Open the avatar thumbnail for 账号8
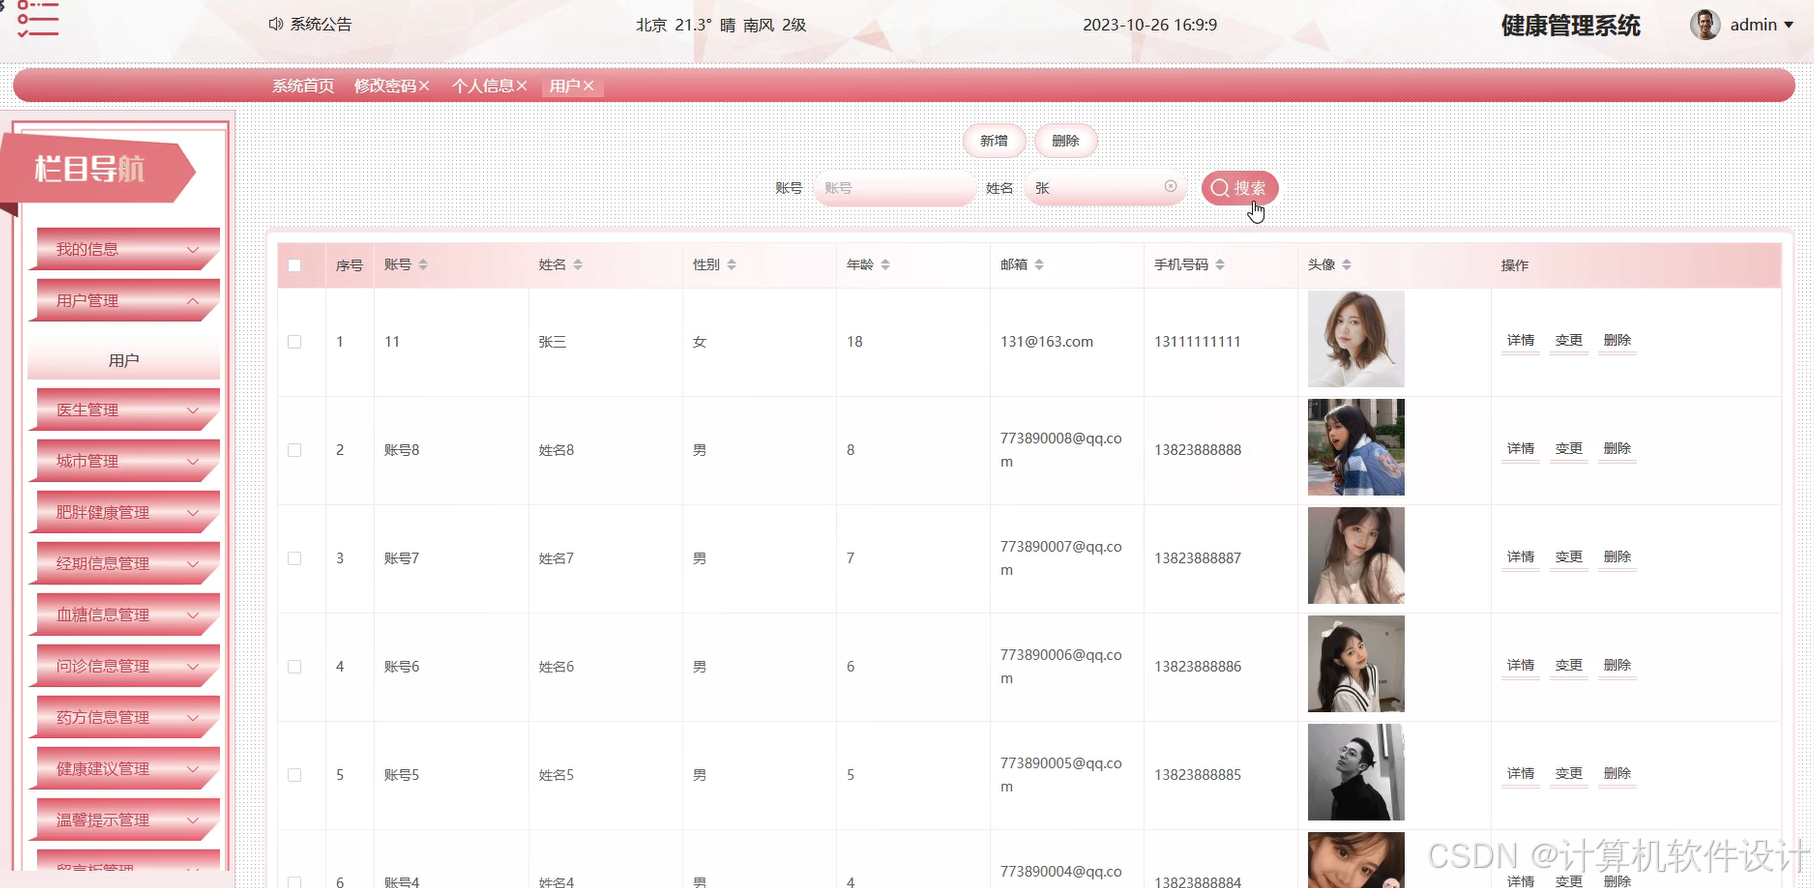The width and height of the screenshot is (1814, 888). (x=1356, y=447)
